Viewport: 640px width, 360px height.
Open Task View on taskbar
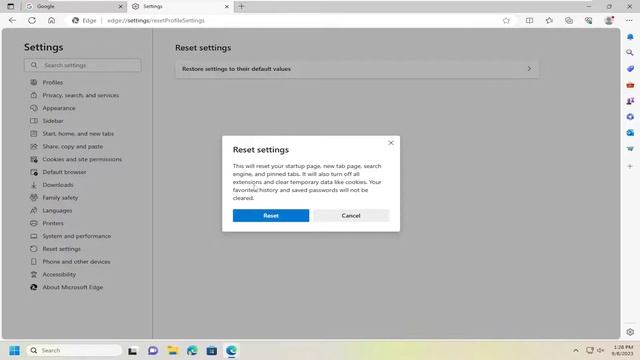tap(132, 351)
